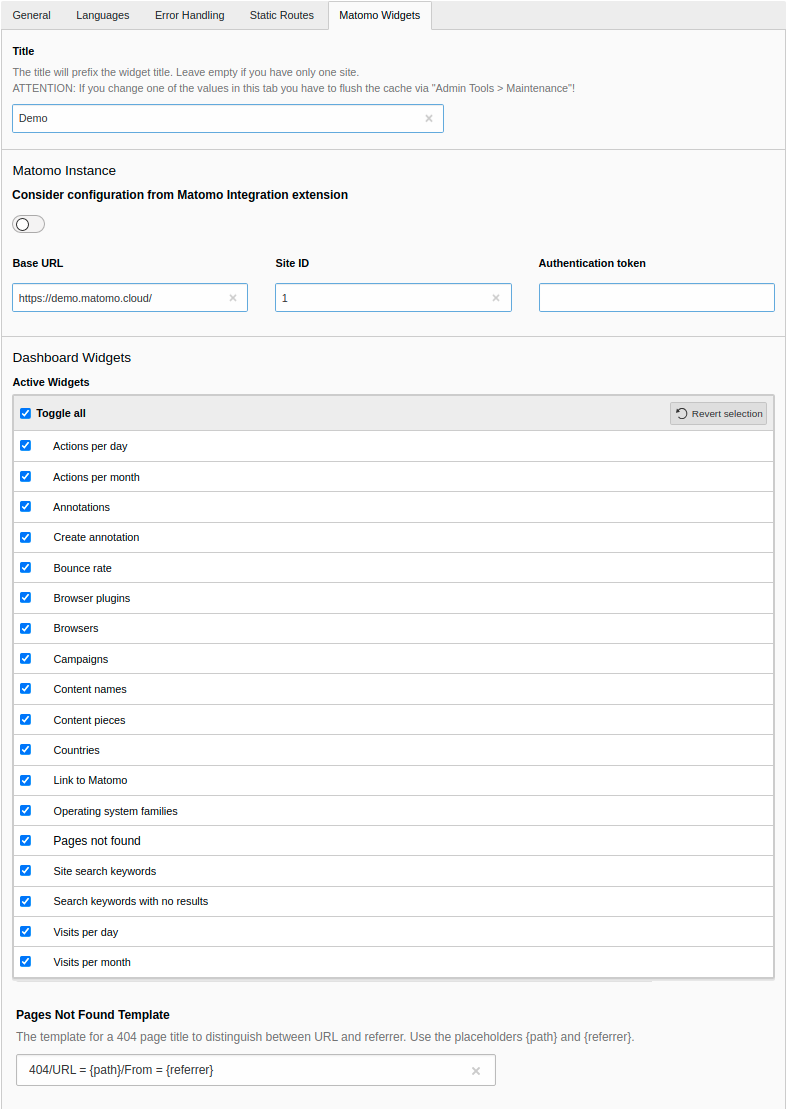Clear the Title field with its X icon
The image size is (786, 1109).
(429, 118)
